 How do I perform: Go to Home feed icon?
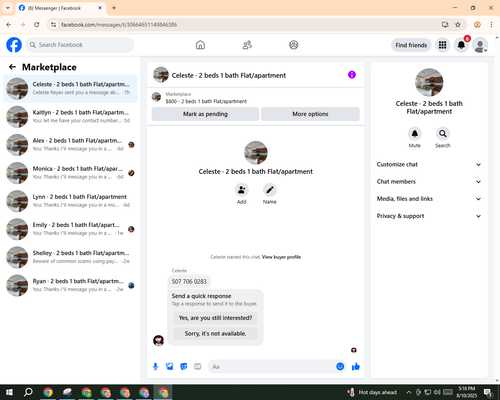200,45
